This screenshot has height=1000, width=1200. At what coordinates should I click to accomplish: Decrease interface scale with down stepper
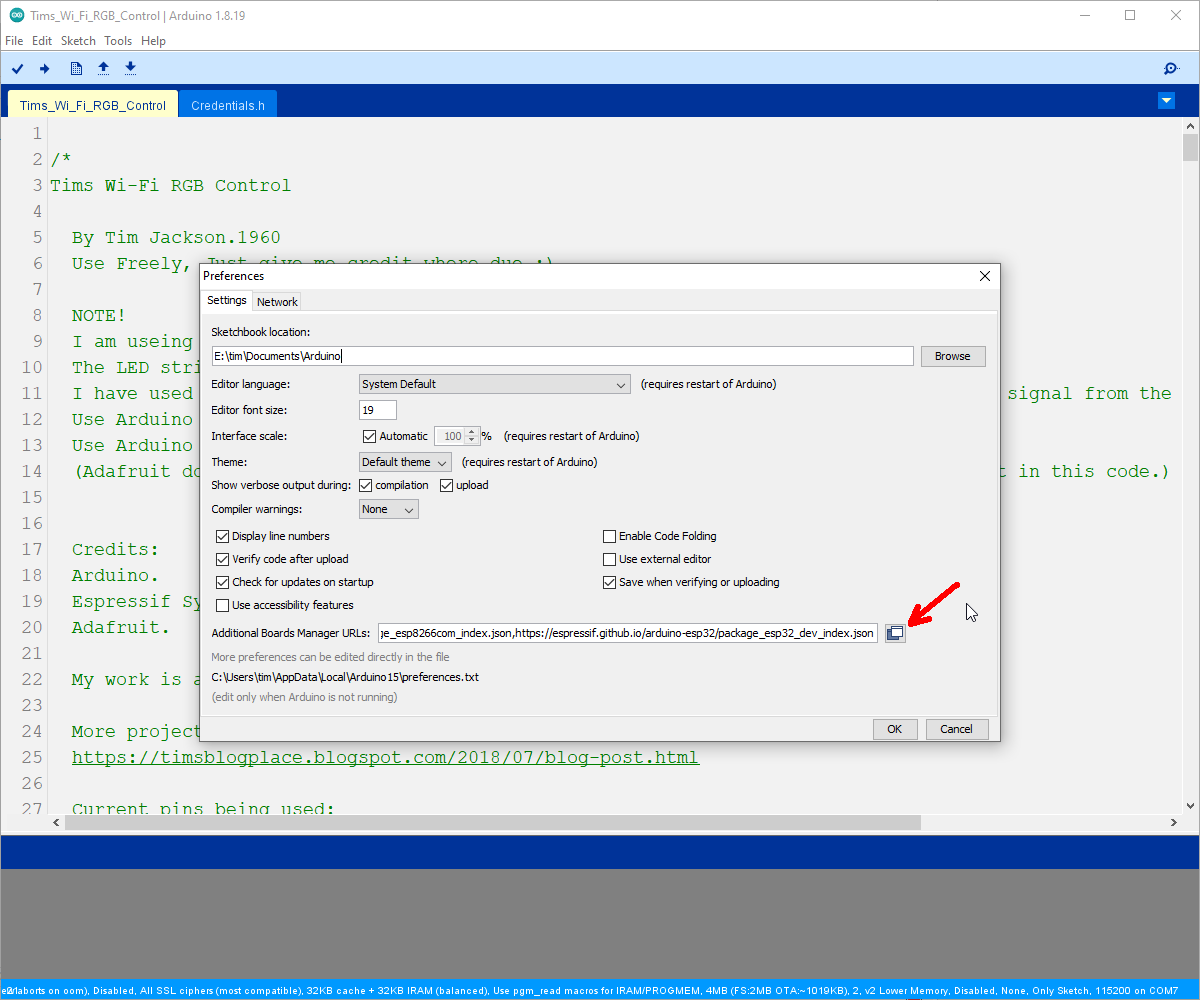472,441
